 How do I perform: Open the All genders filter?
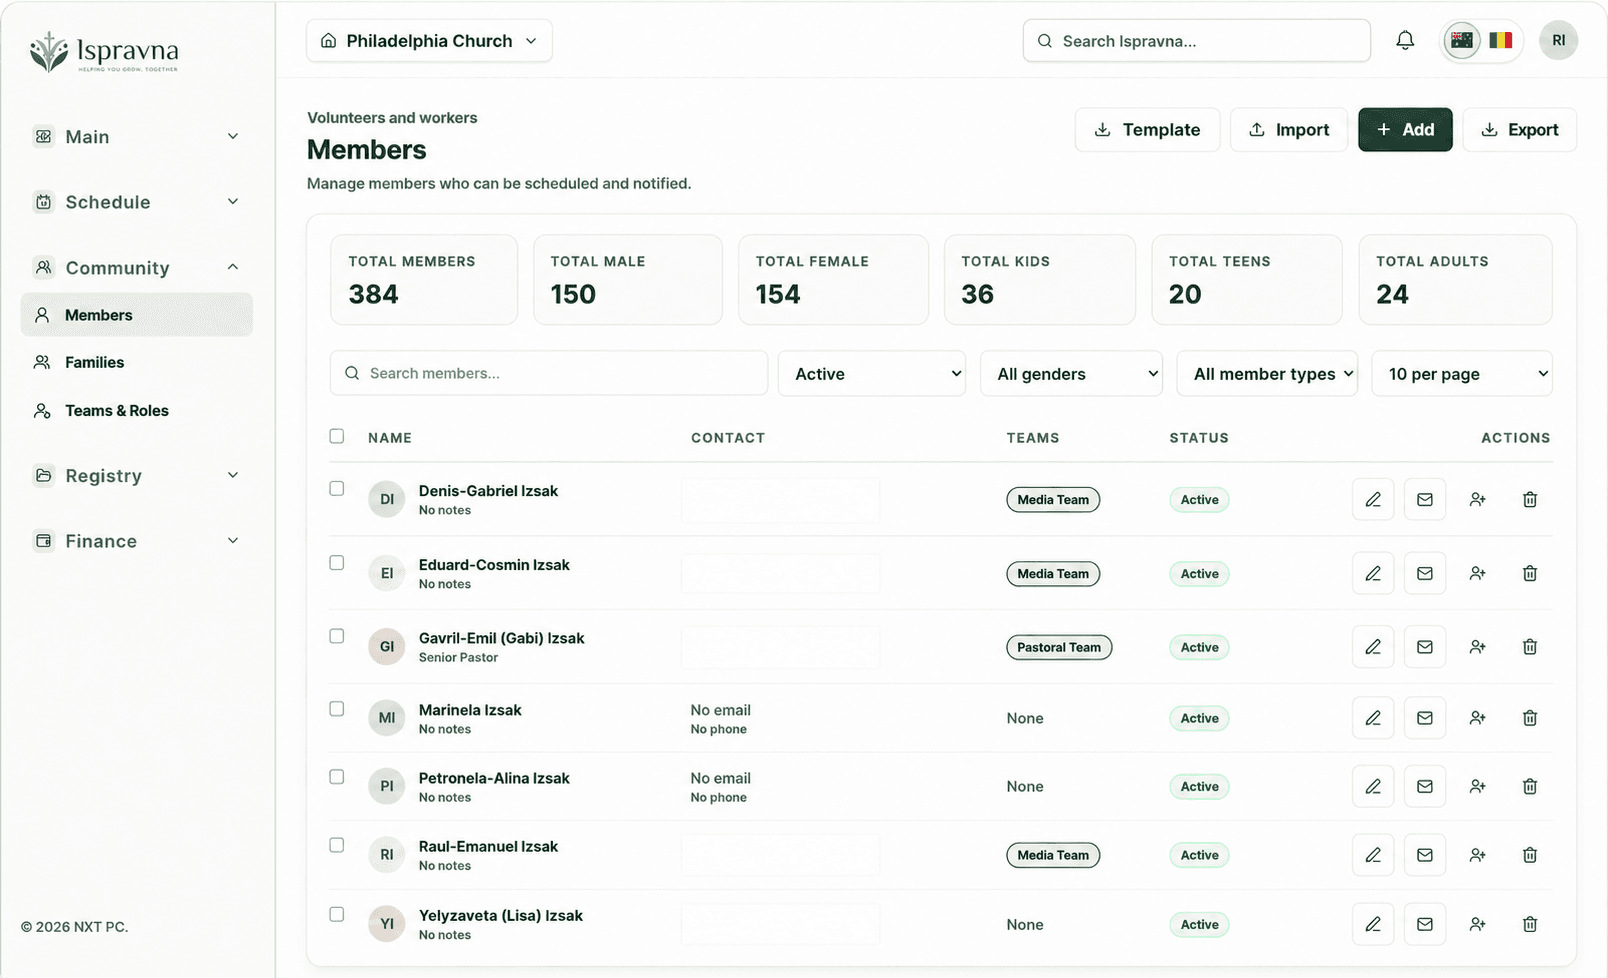coord(1071,373)
